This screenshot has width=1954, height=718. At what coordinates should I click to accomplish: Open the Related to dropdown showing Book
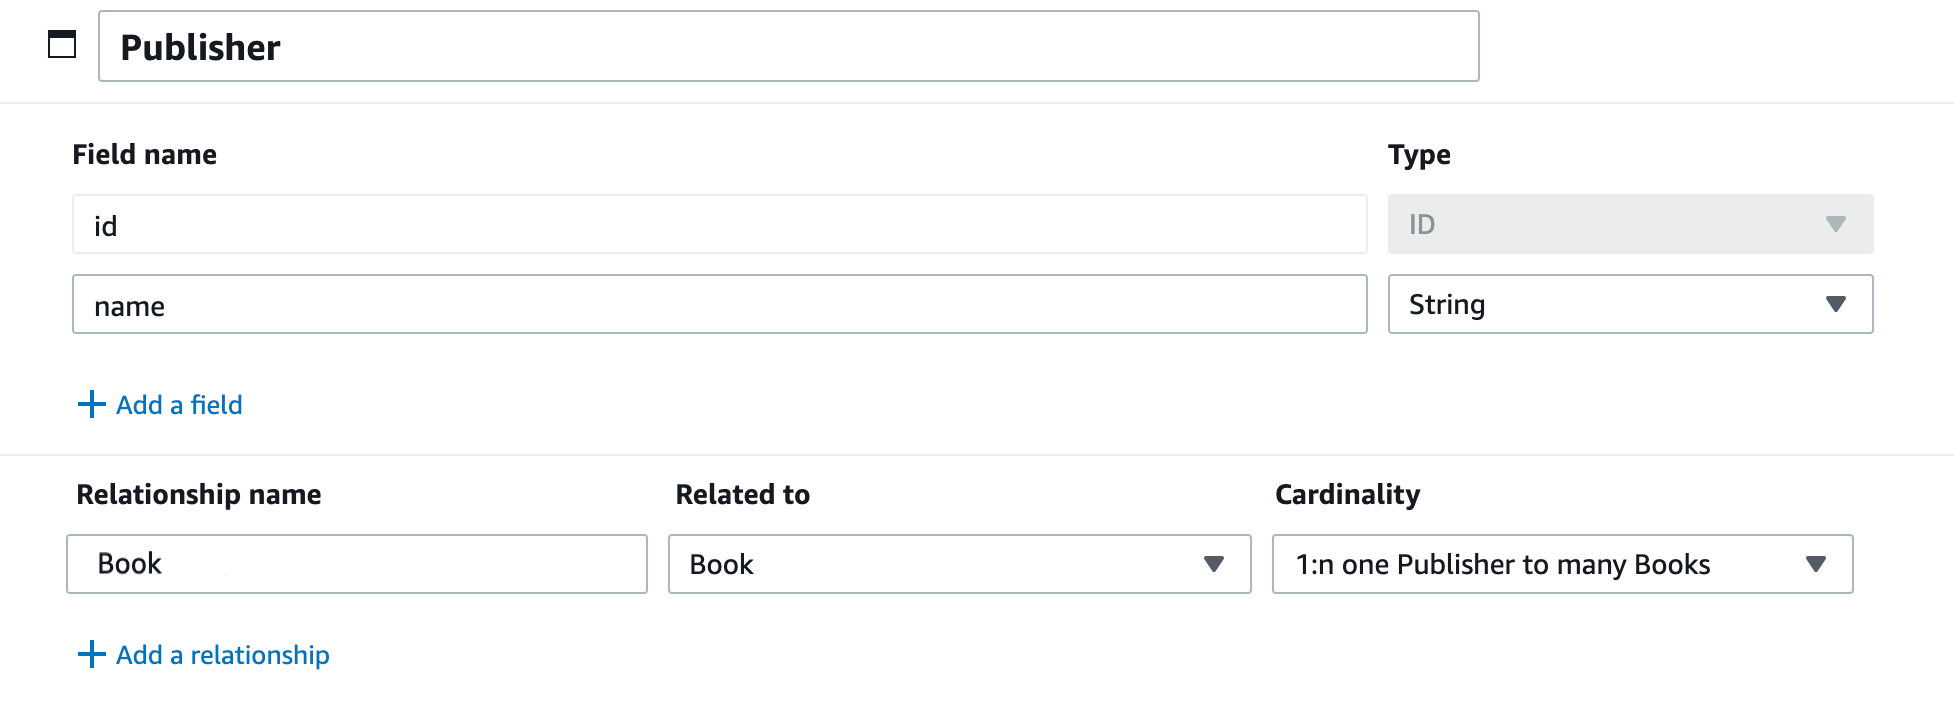click(x=959, y=564)
